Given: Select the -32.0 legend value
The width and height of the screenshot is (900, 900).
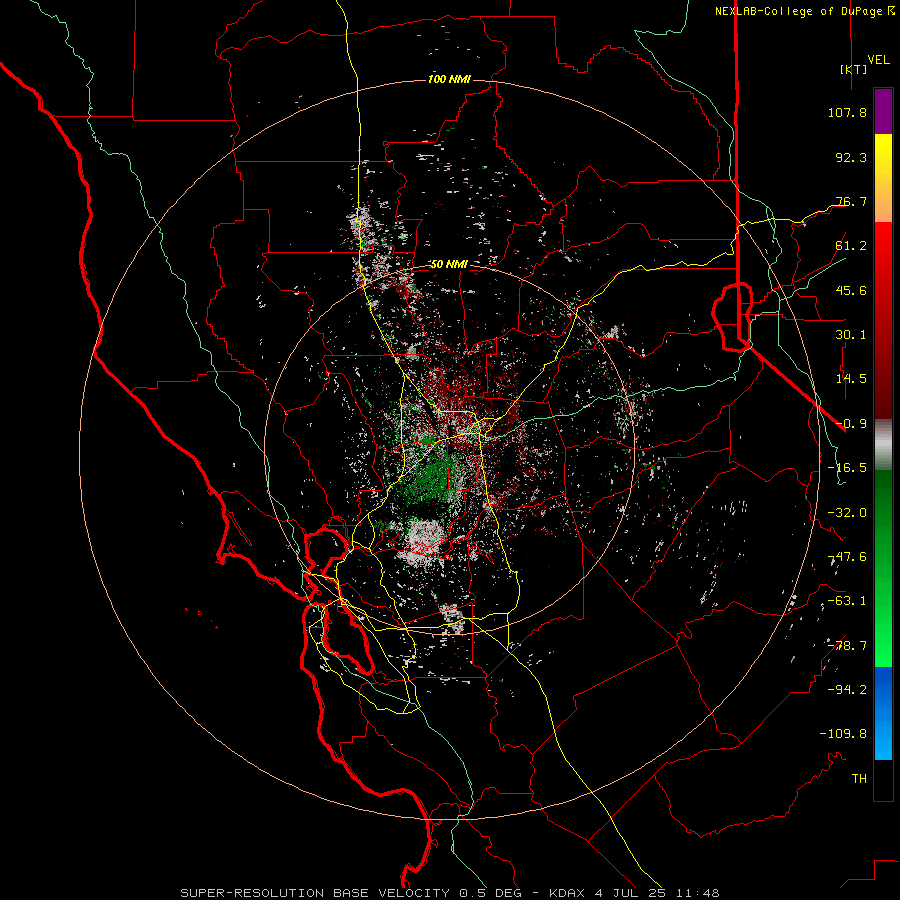Looking at the screenshot, I should [x=847, y=513].
